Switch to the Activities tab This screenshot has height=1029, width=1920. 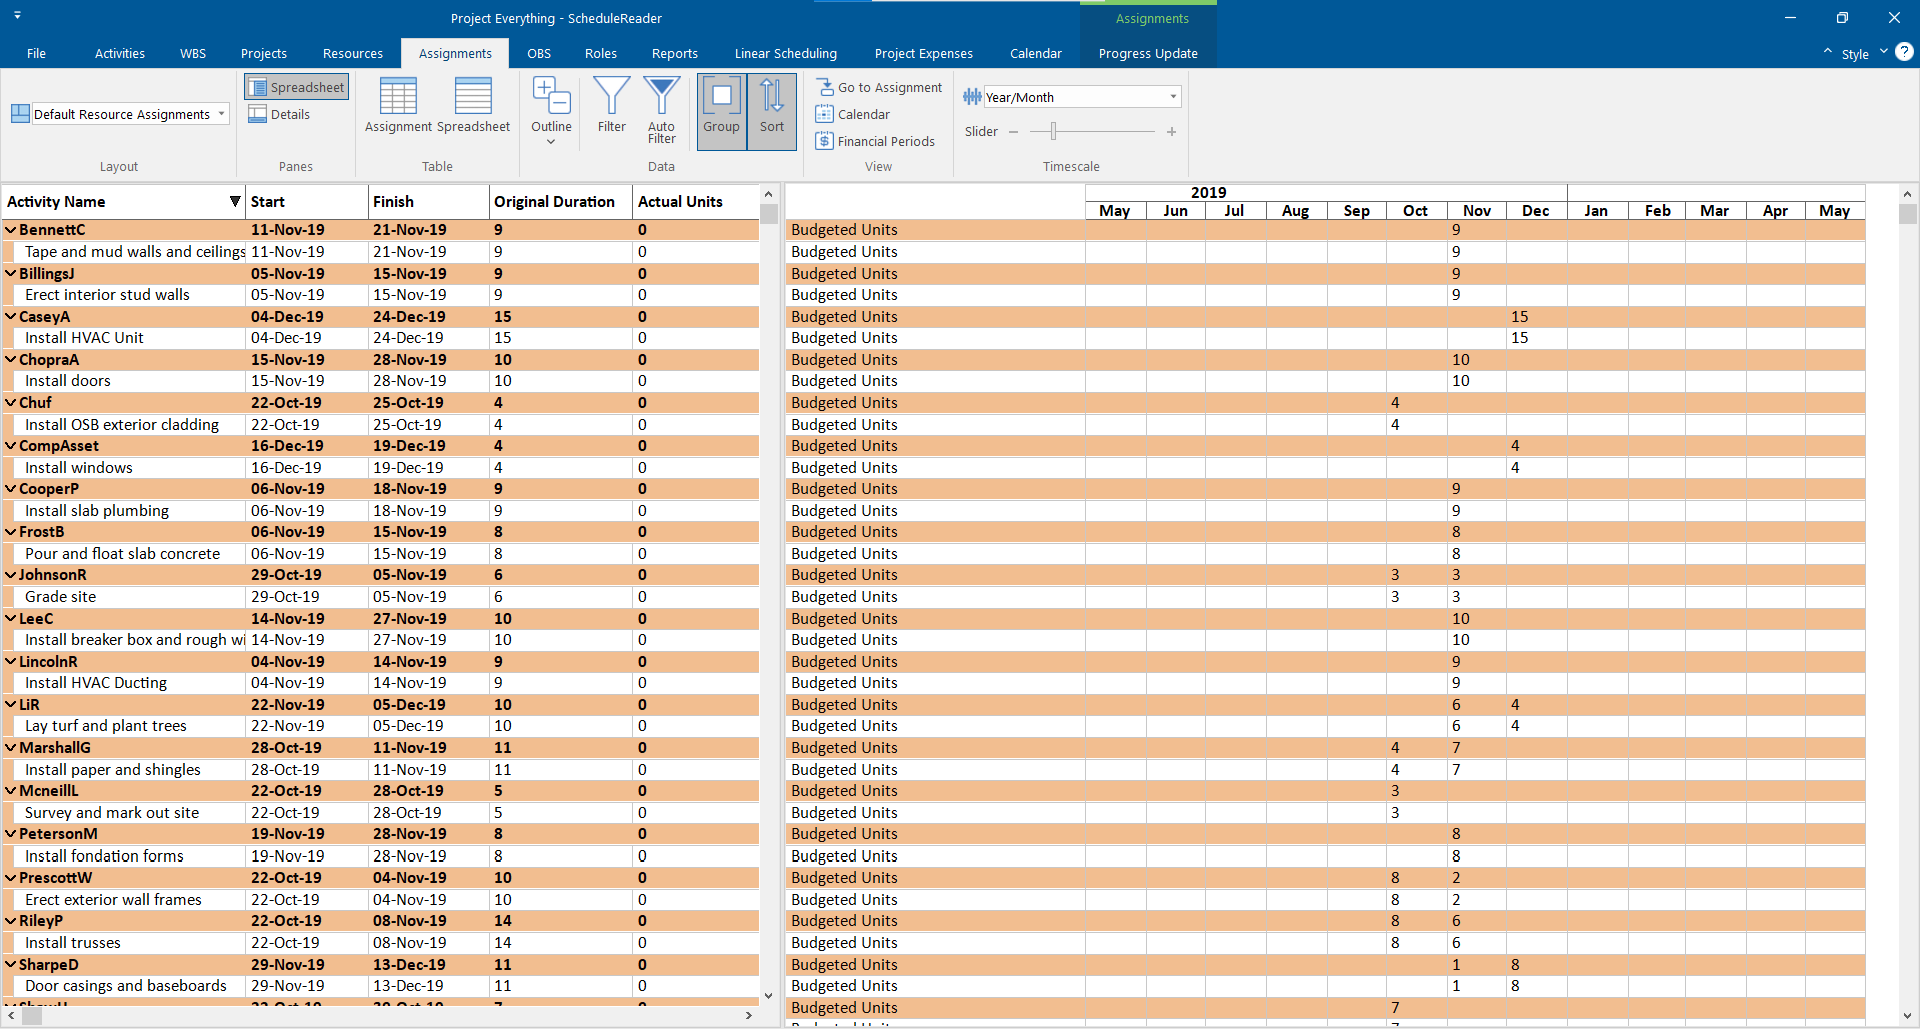point(120,53)
